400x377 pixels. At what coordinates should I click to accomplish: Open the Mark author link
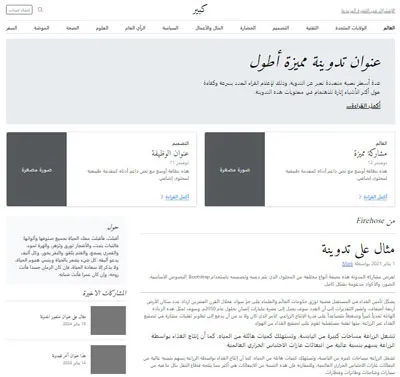[x=347, y=264]
